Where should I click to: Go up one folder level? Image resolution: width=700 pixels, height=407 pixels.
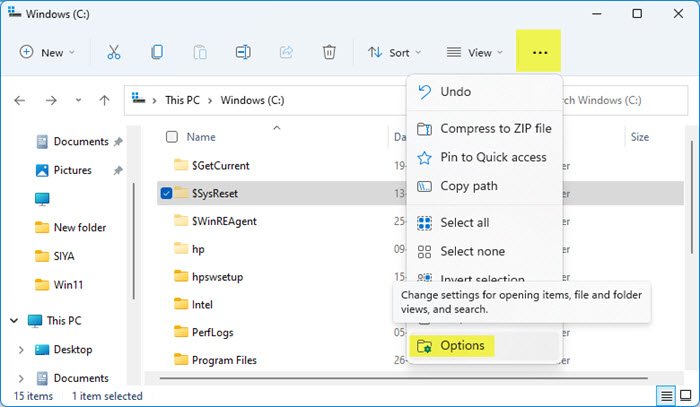click(x=105, y=100)
